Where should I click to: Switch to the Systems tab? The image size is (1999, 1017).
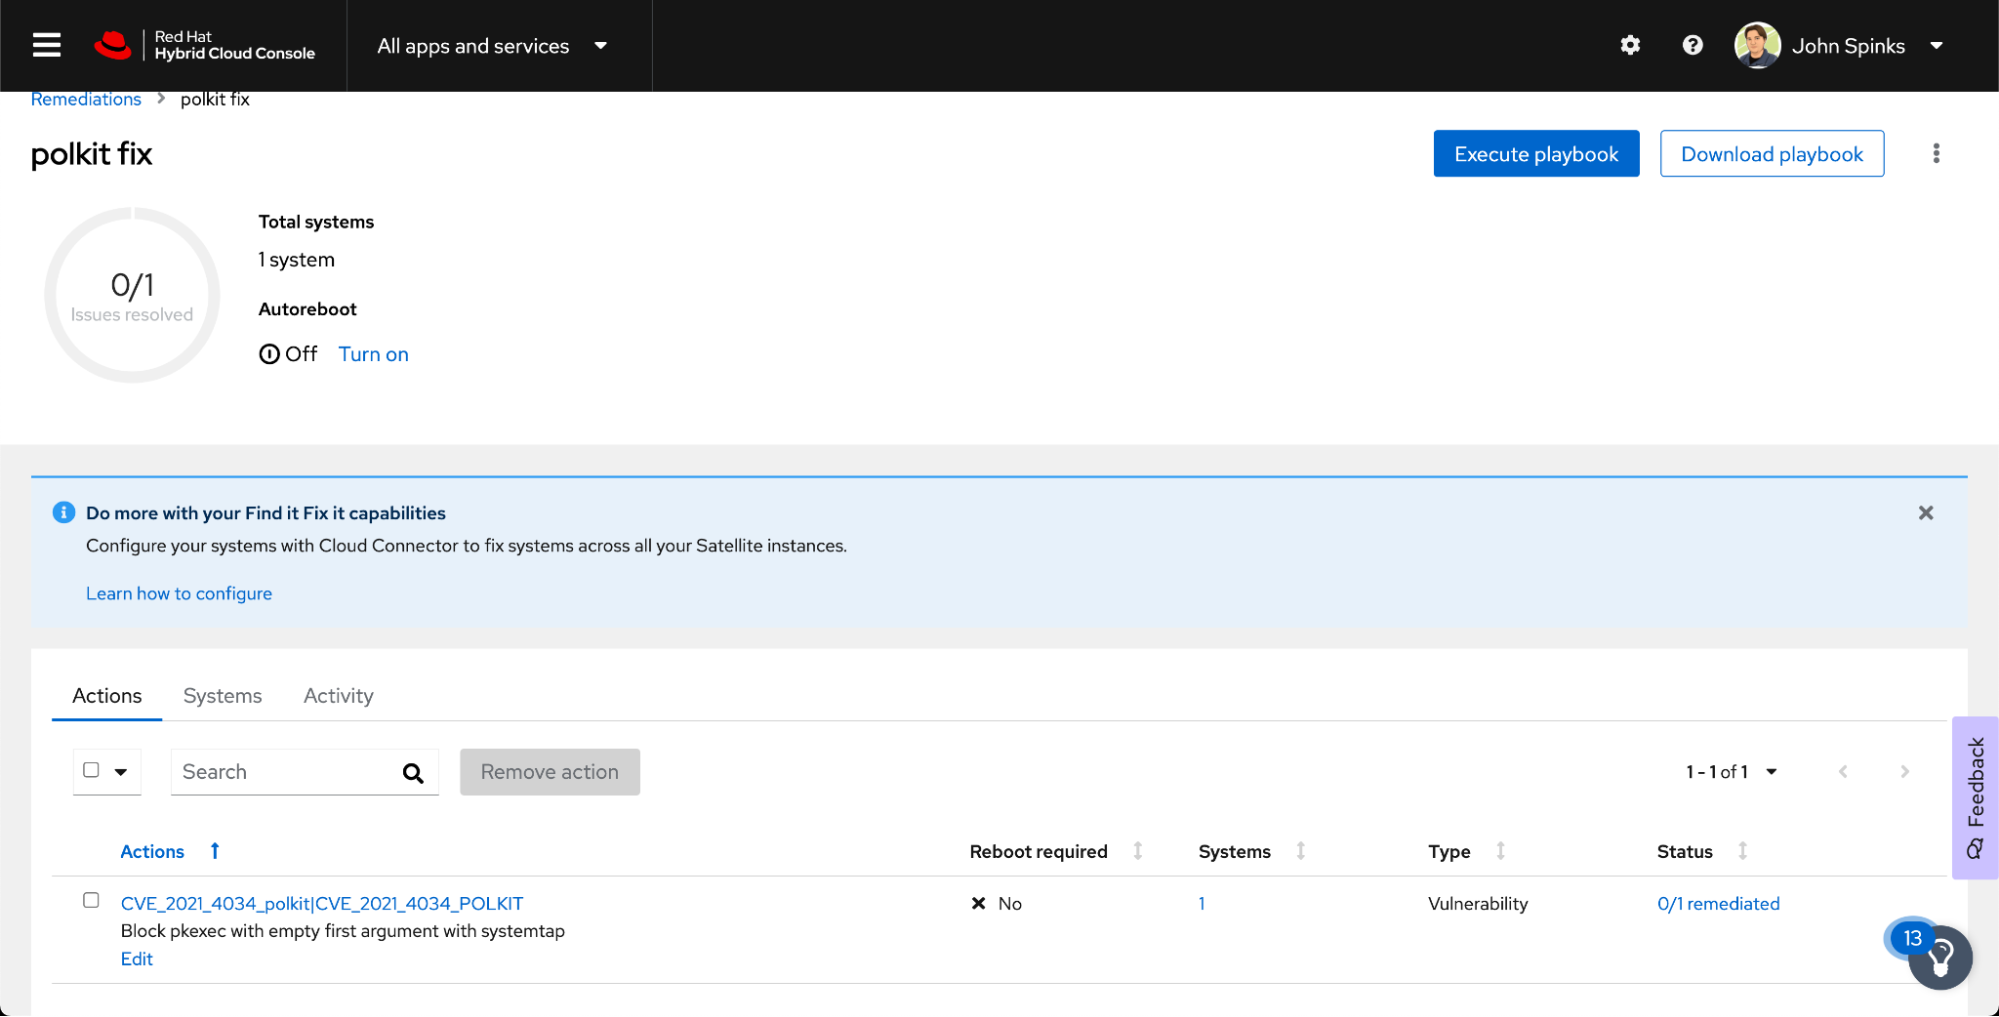(x=222, y=696)
